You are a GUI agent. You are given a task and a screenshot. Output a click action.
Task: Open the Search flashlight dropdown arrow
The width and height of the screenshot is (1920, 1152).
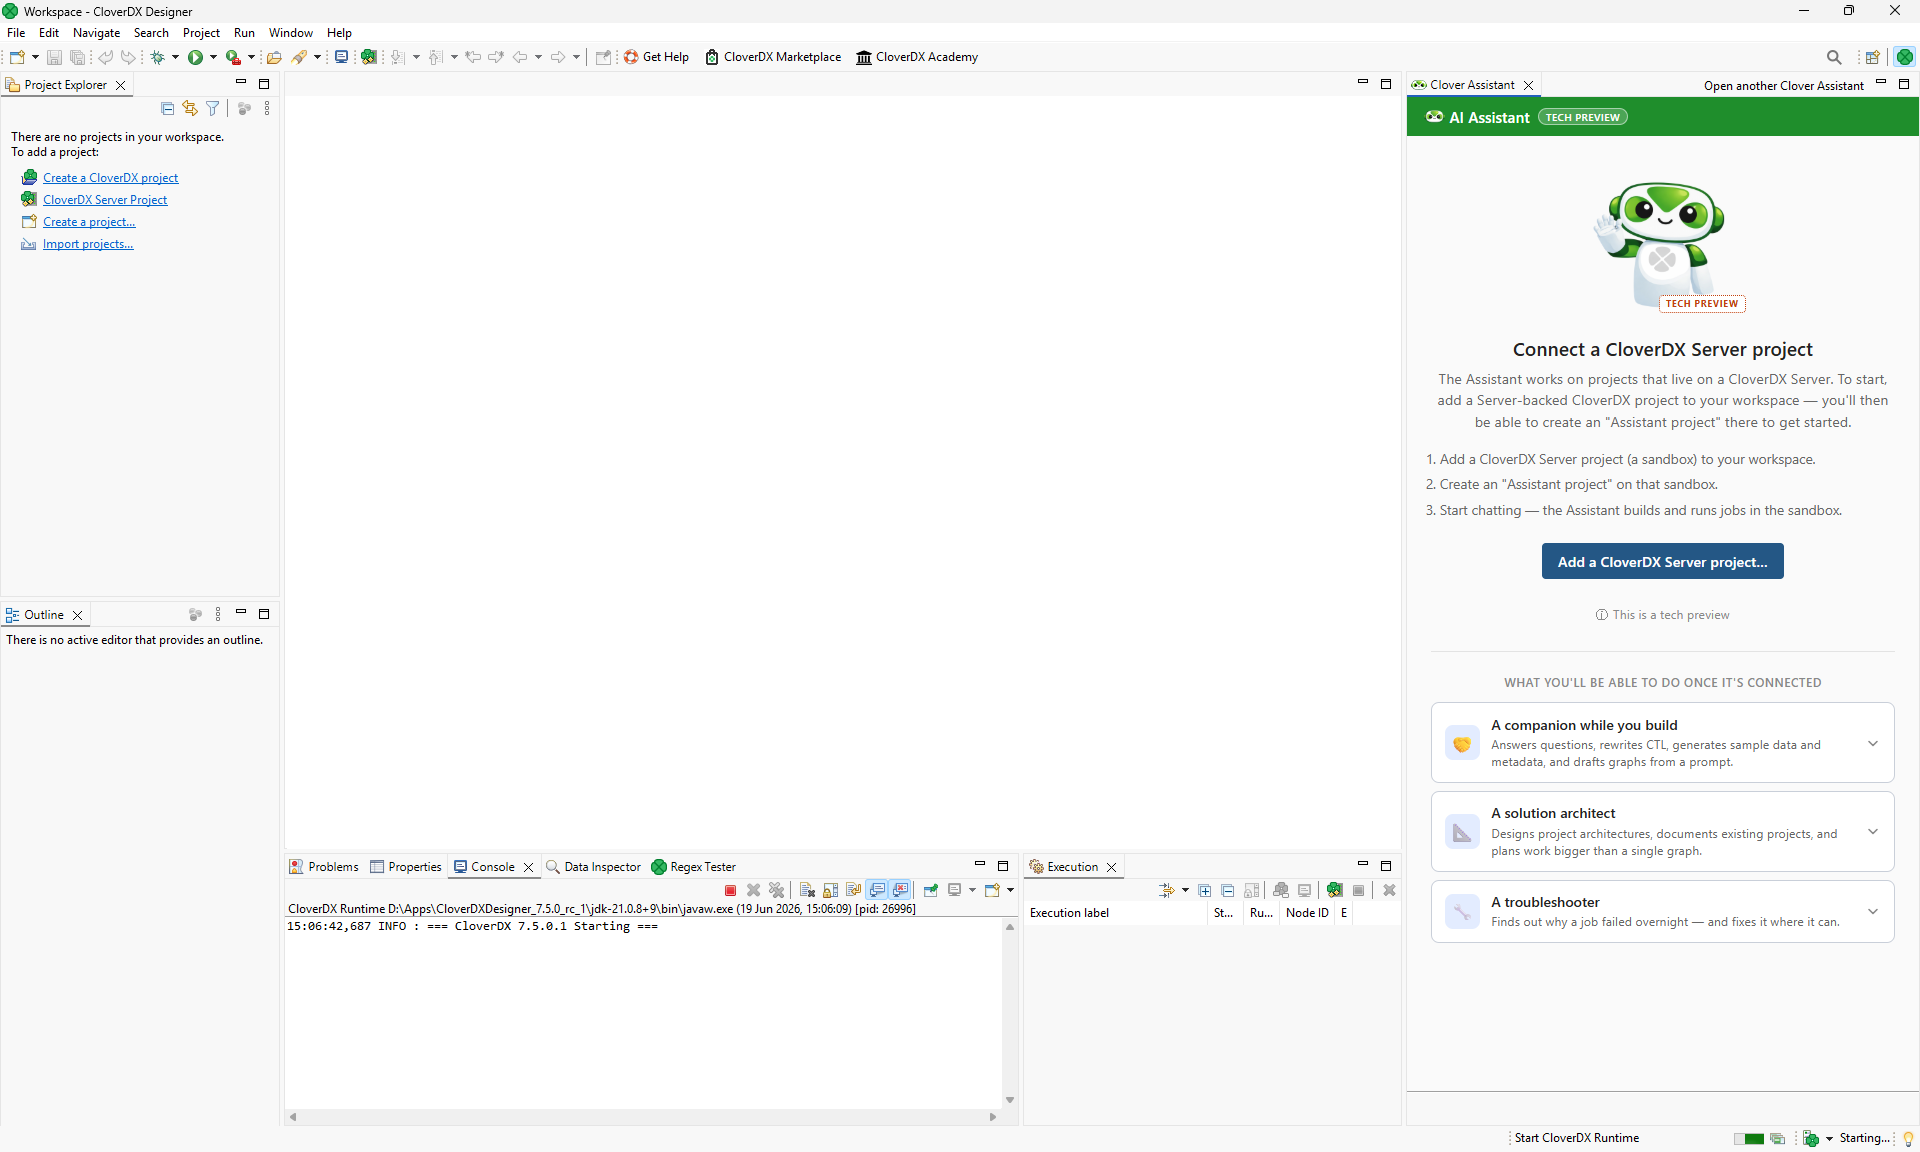coord(317,57)
